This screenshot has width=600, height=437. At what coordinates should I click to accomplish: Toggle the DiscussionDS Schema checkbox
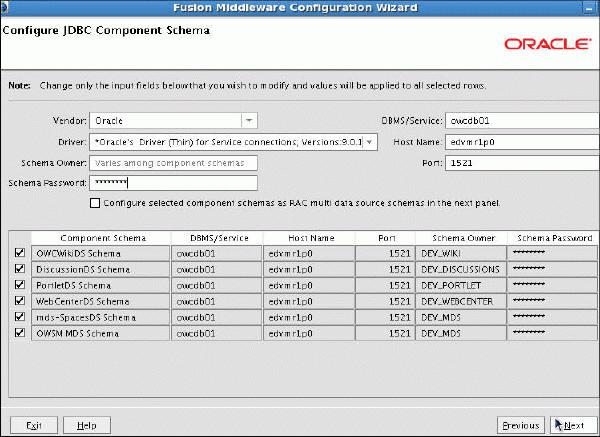tap(20, 269)
